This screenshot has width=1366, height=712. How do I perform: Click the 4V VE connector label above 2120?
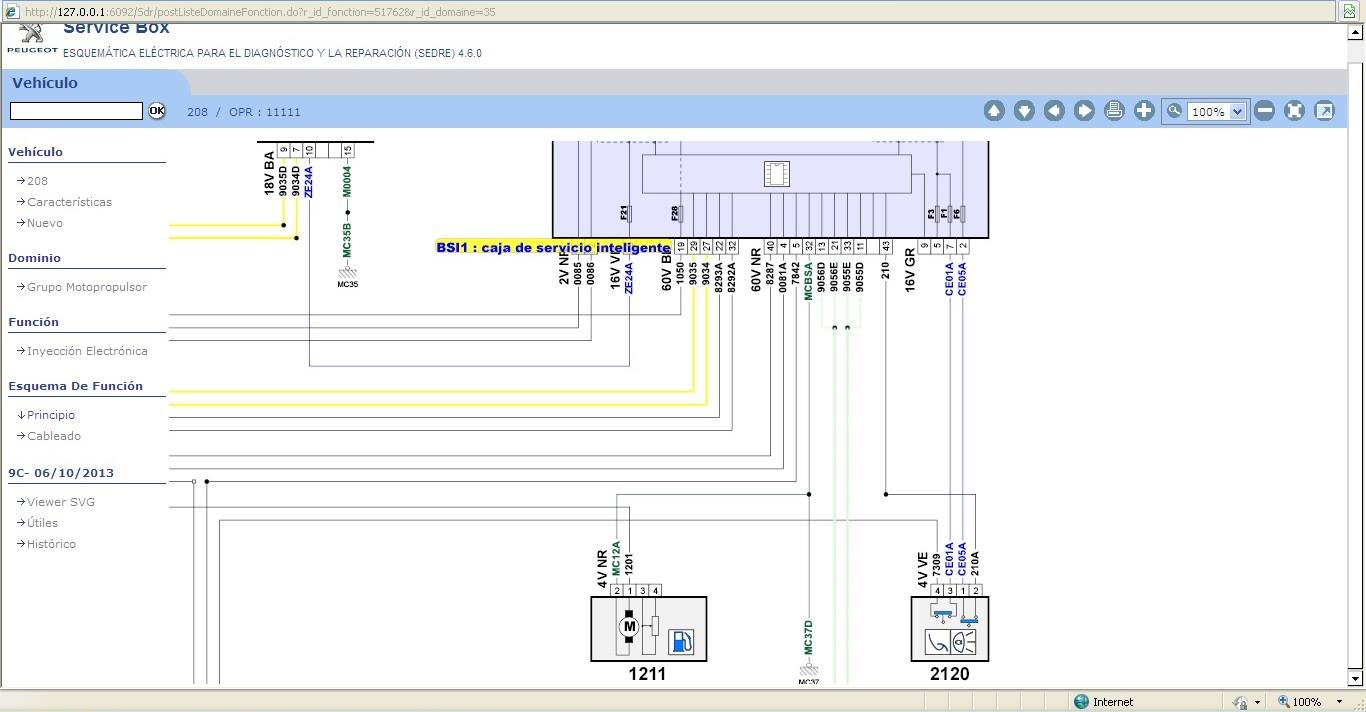click(x=923, y=568)
